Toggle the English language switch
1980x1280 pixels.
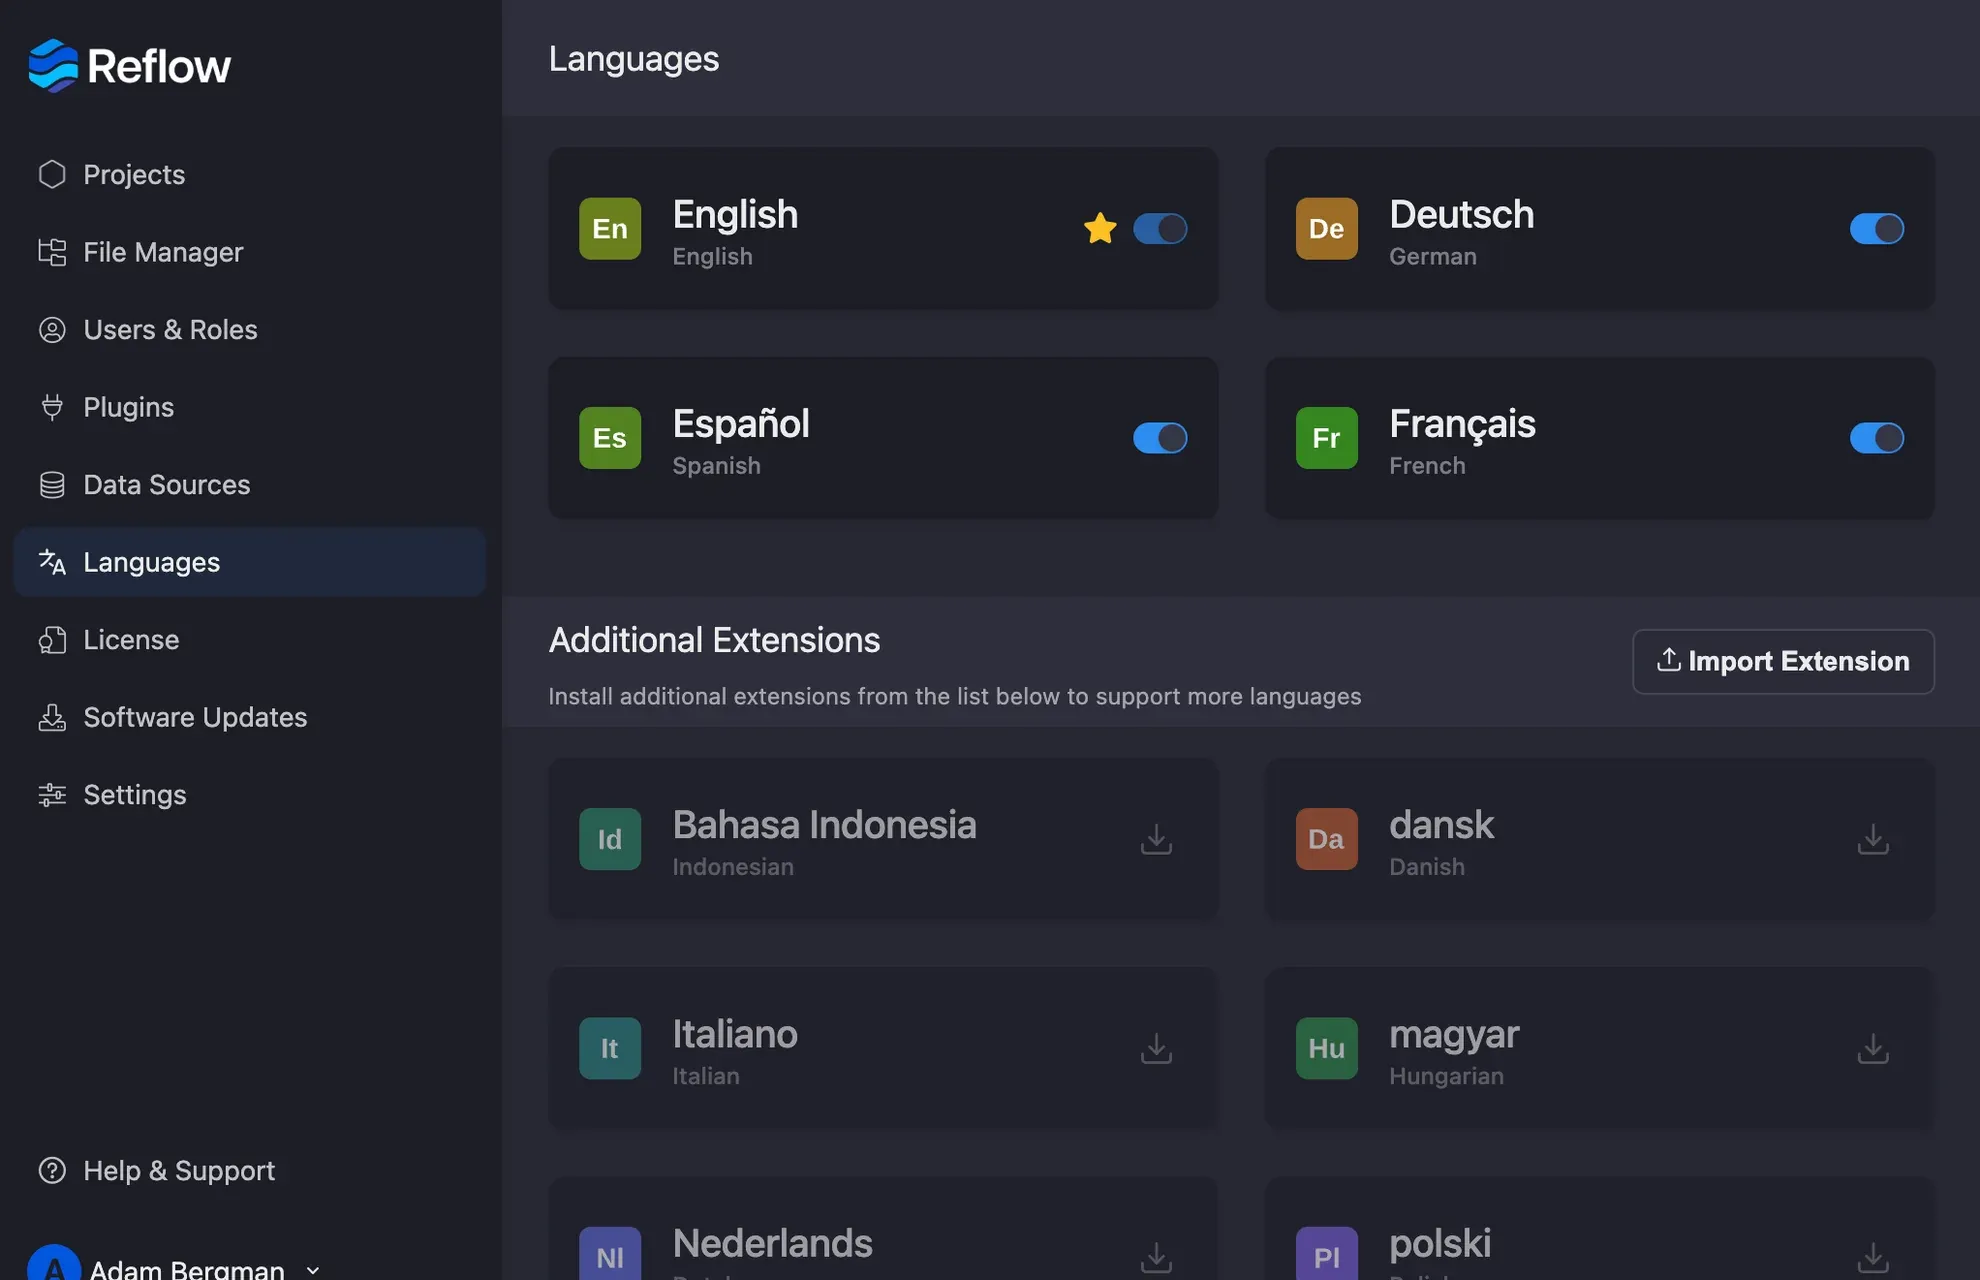click(x=1160, y=228)
